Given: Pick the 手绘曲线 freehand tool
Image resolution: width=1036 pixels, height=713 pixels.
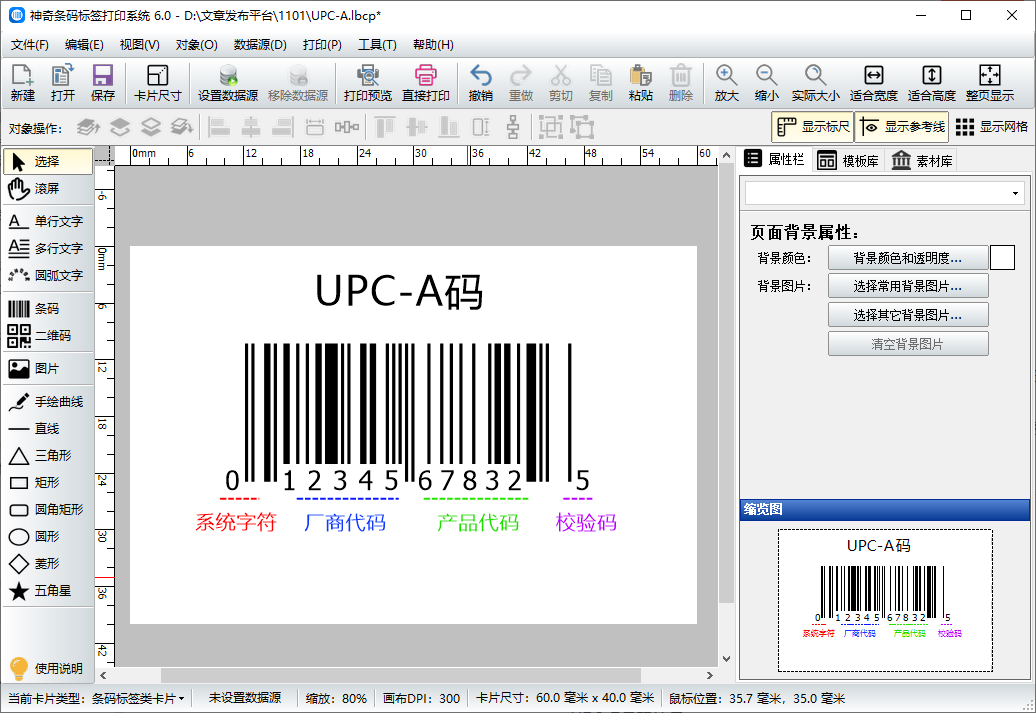Looking at the screenshot, I should pyautogui.click(x=48, y=401).
